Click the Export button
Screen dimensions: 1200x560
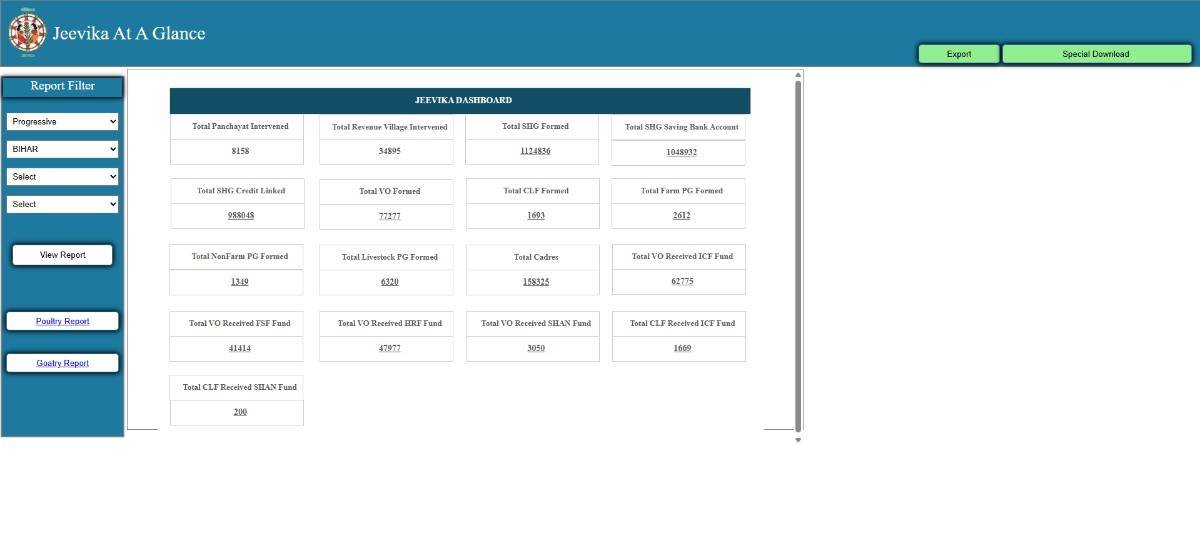958,54
